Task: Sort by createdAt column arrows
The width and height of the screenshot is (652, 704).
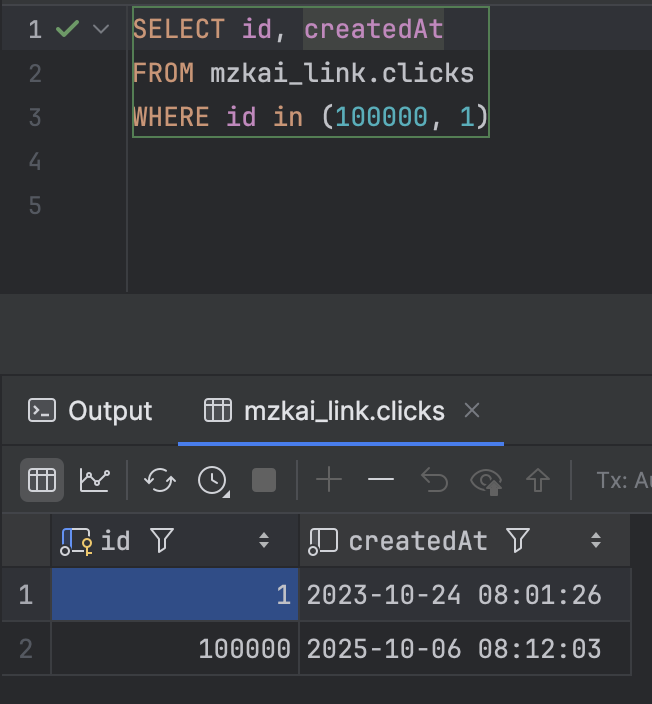Action: pyautogui.click(x=596, y=541)
